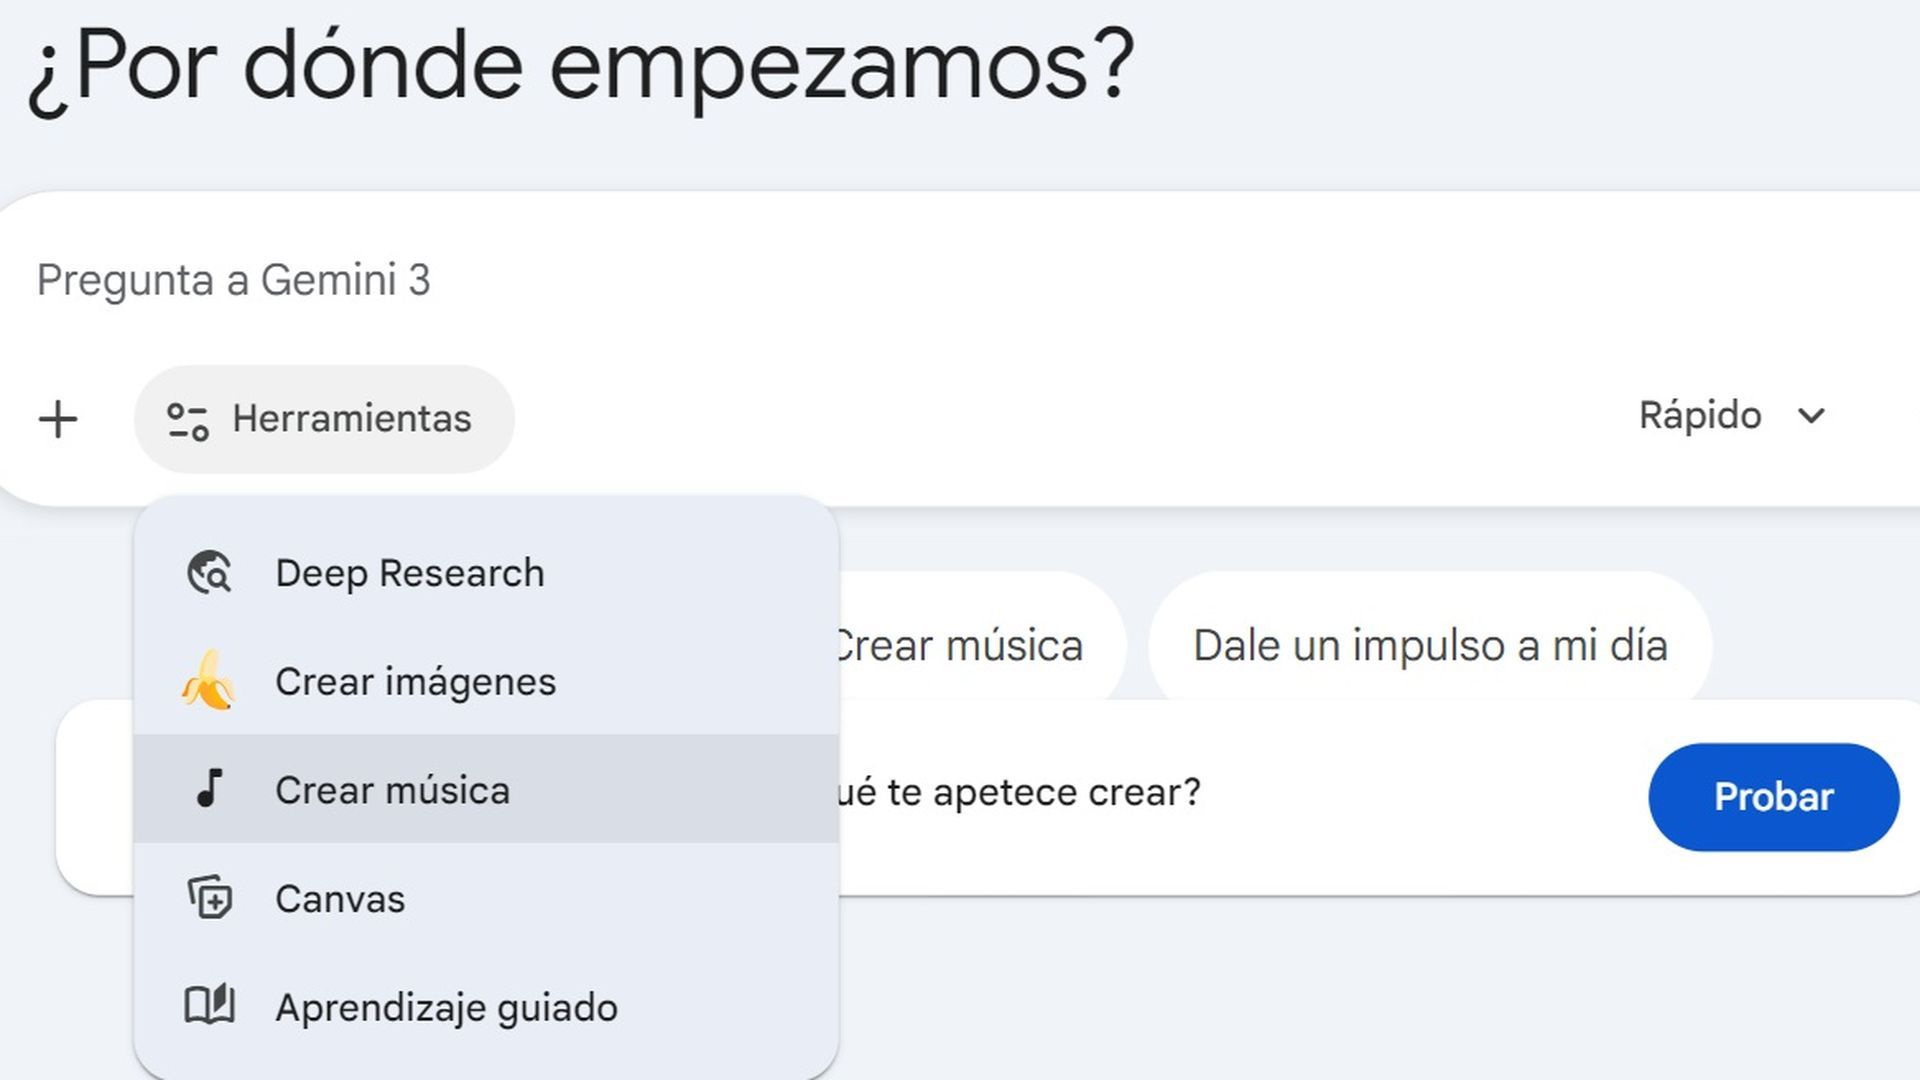1920x1080 pixels.
Task: Select the open book icon for Aprendizaje guiado
Action: point(210,1006)
